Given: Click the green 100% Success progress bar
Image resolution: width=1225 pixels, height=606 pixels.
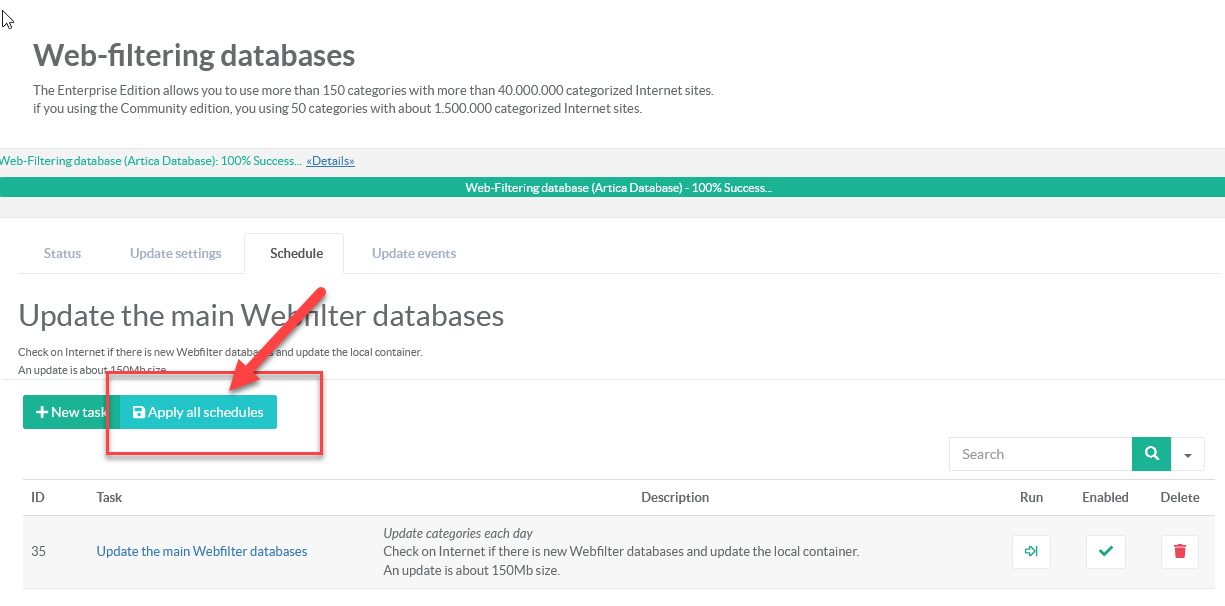Looking at the screenshot, I should point(612,188).
